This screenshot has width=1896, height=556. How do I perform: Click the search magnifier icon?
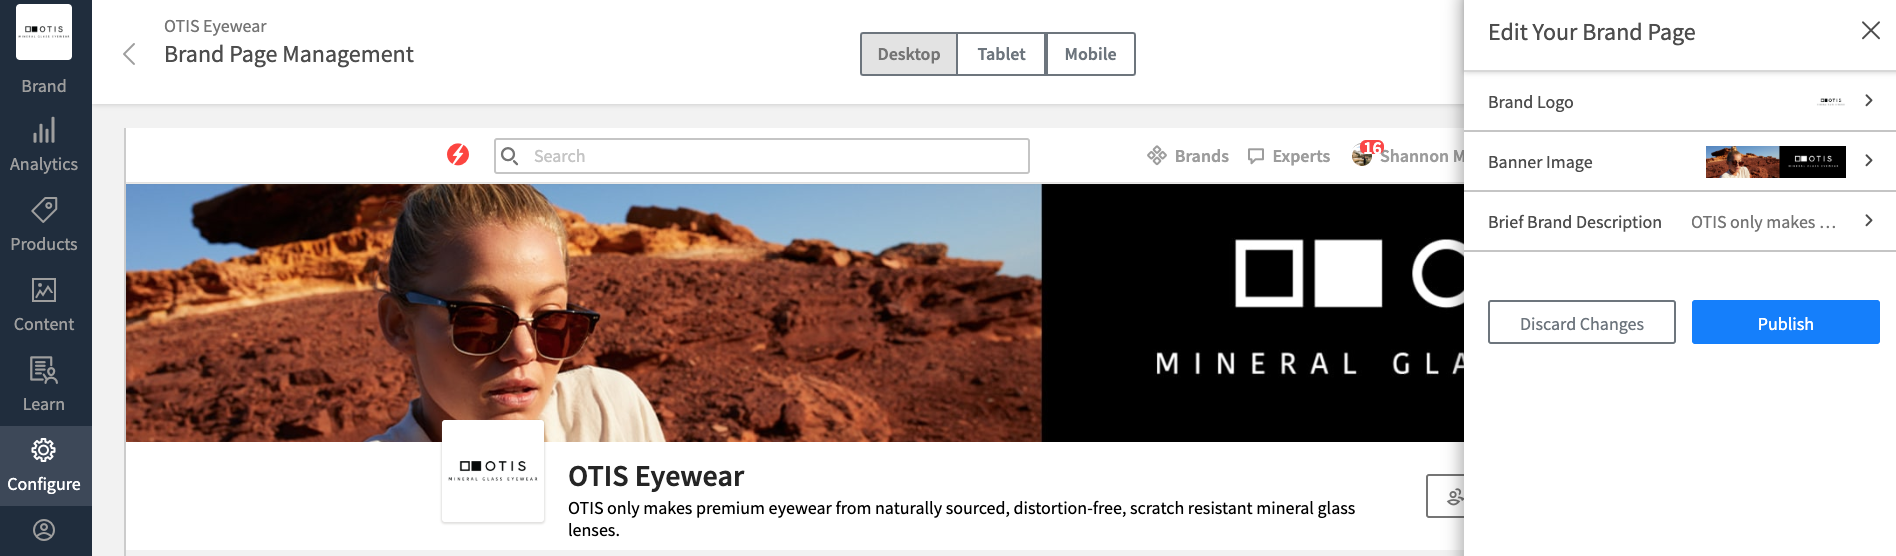pyautogui.click(x=510, y=156)
